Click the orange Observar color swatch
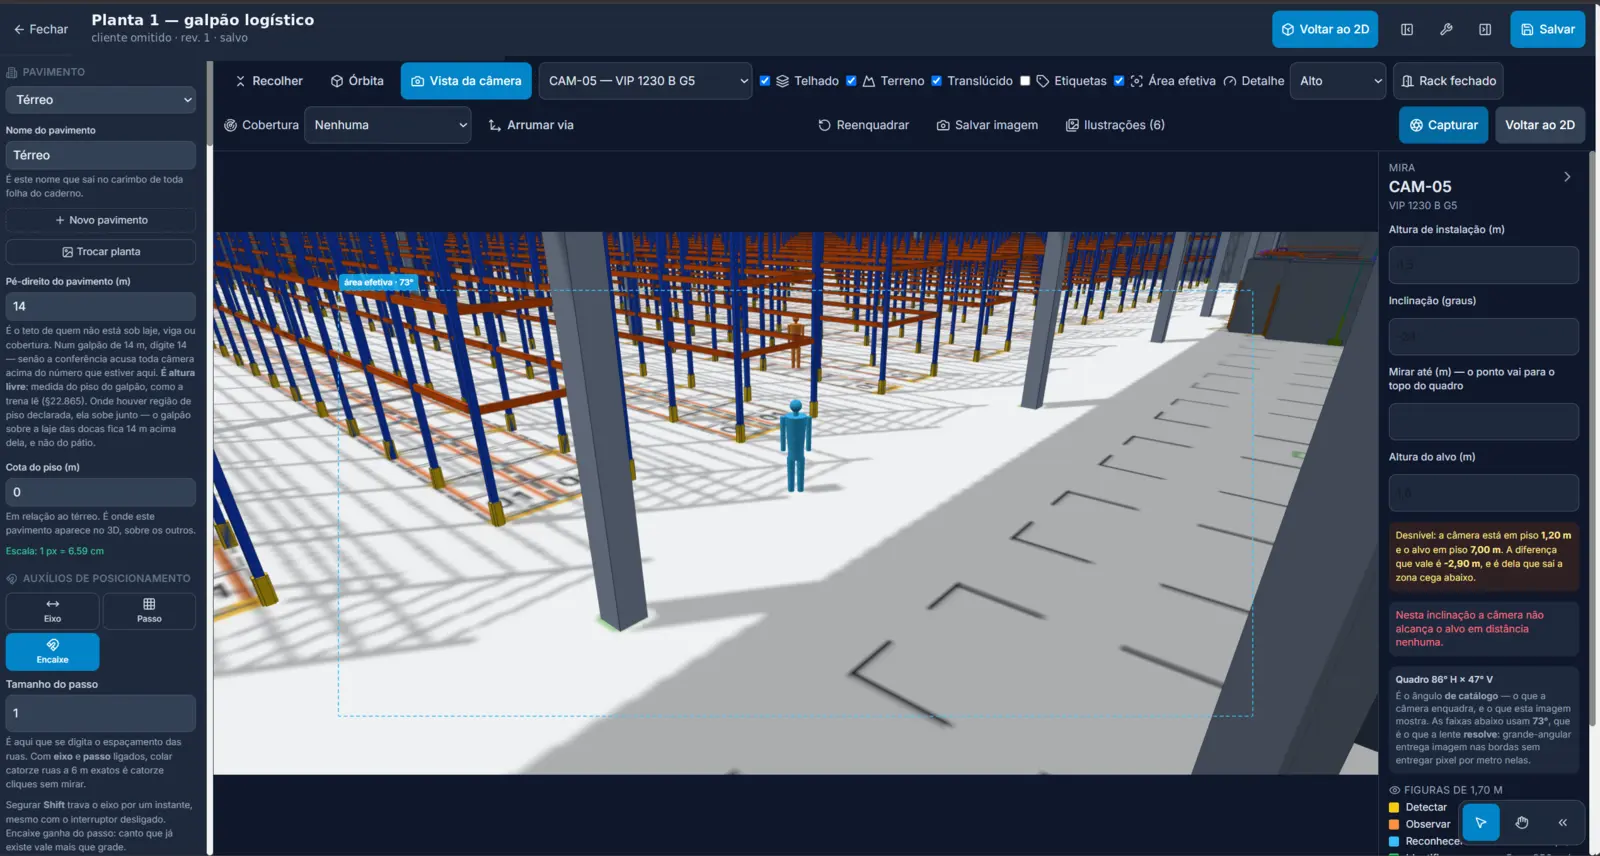Viewport: 1600px width, 856px height. tap(1394, 825)
